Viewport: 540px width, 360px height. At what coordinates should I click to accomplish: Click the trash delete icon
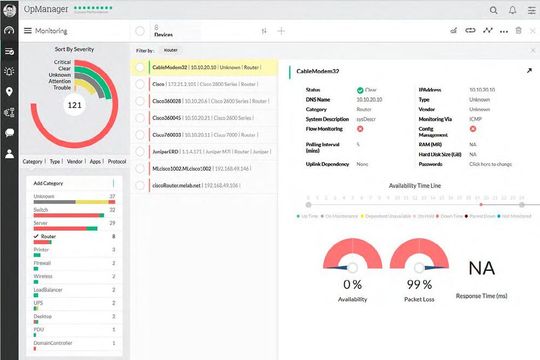[x=518, y=30]
